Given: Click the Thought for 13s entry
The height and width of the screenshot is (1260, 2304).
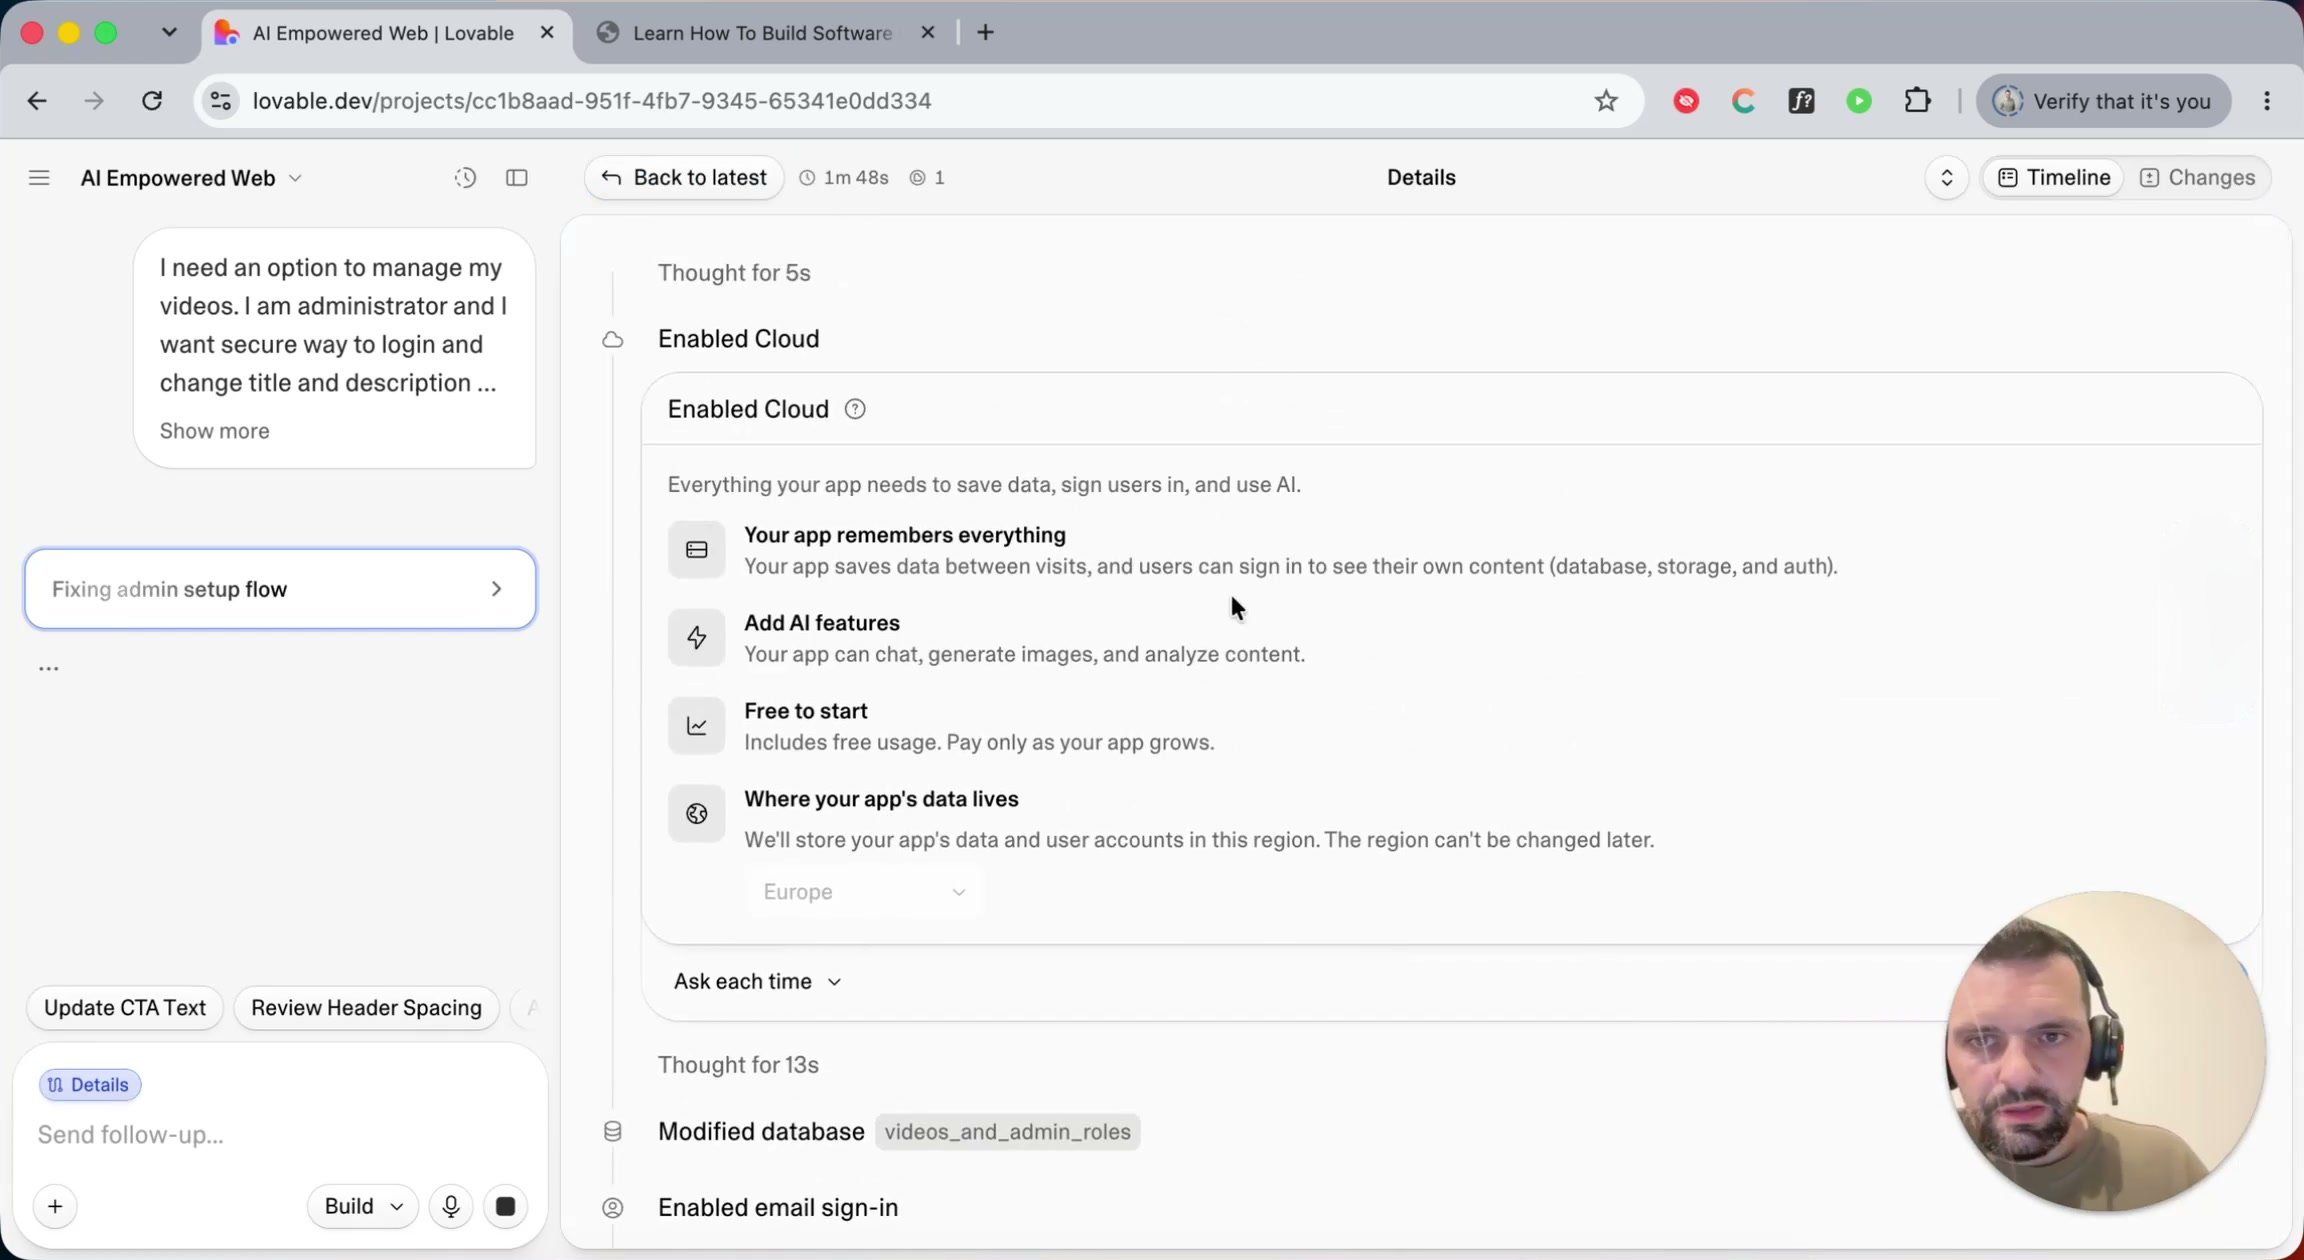Looking at the screenshot, I should click(738, 1065).
